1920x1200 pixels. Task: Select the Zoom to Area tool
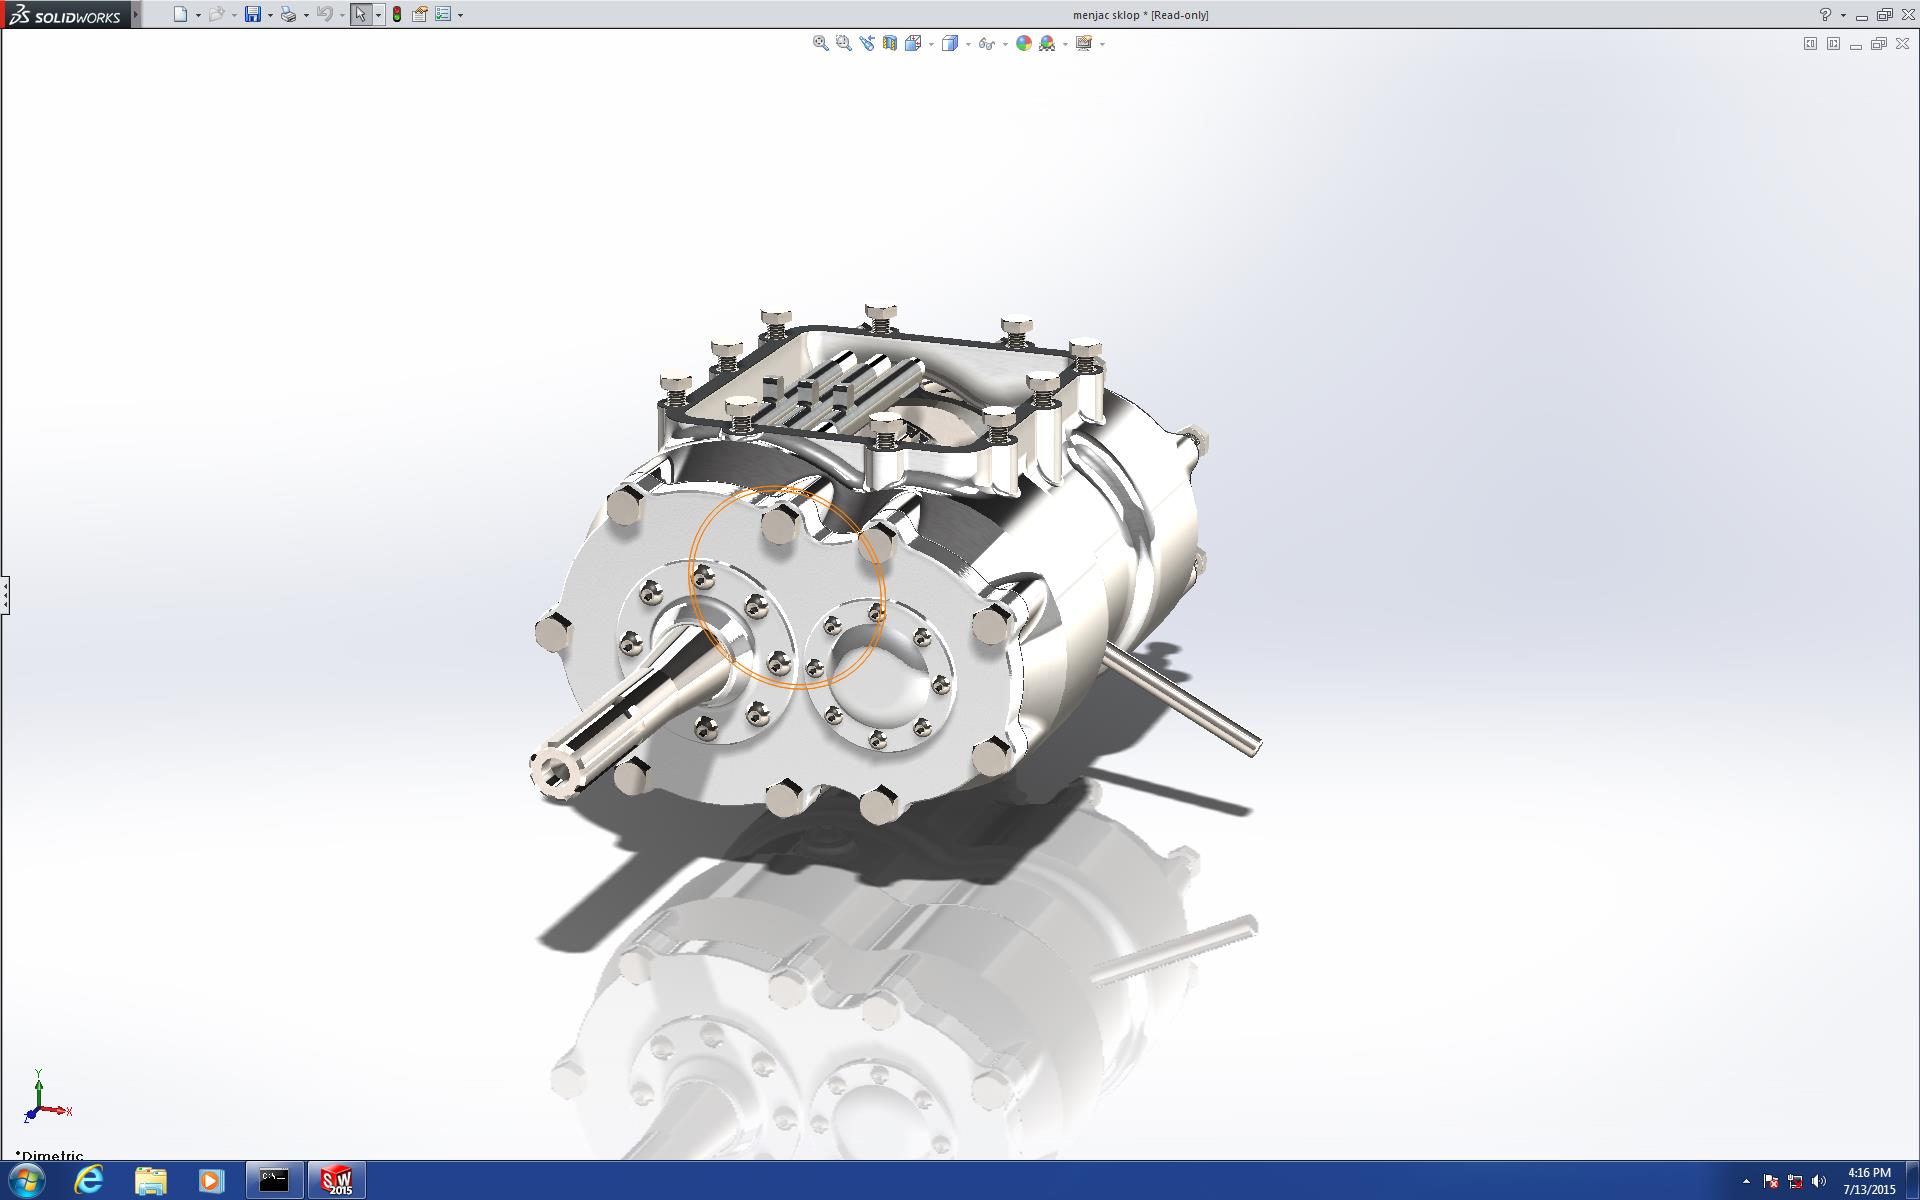pos(843,43)
